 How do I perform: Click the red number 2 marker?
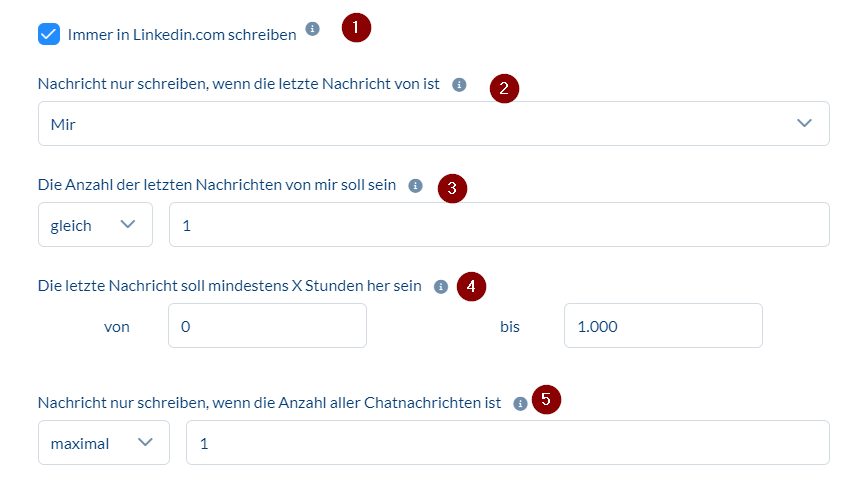504,88
